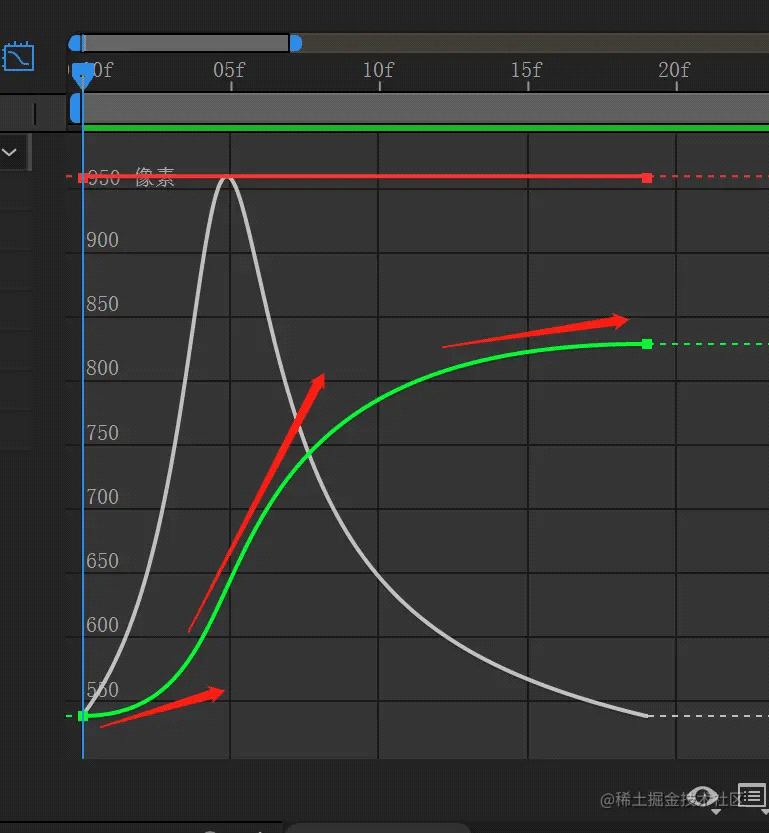This screenshot has height=833, width=769.
Task: Click the Graph Editor icon
Action: (19, 57)
